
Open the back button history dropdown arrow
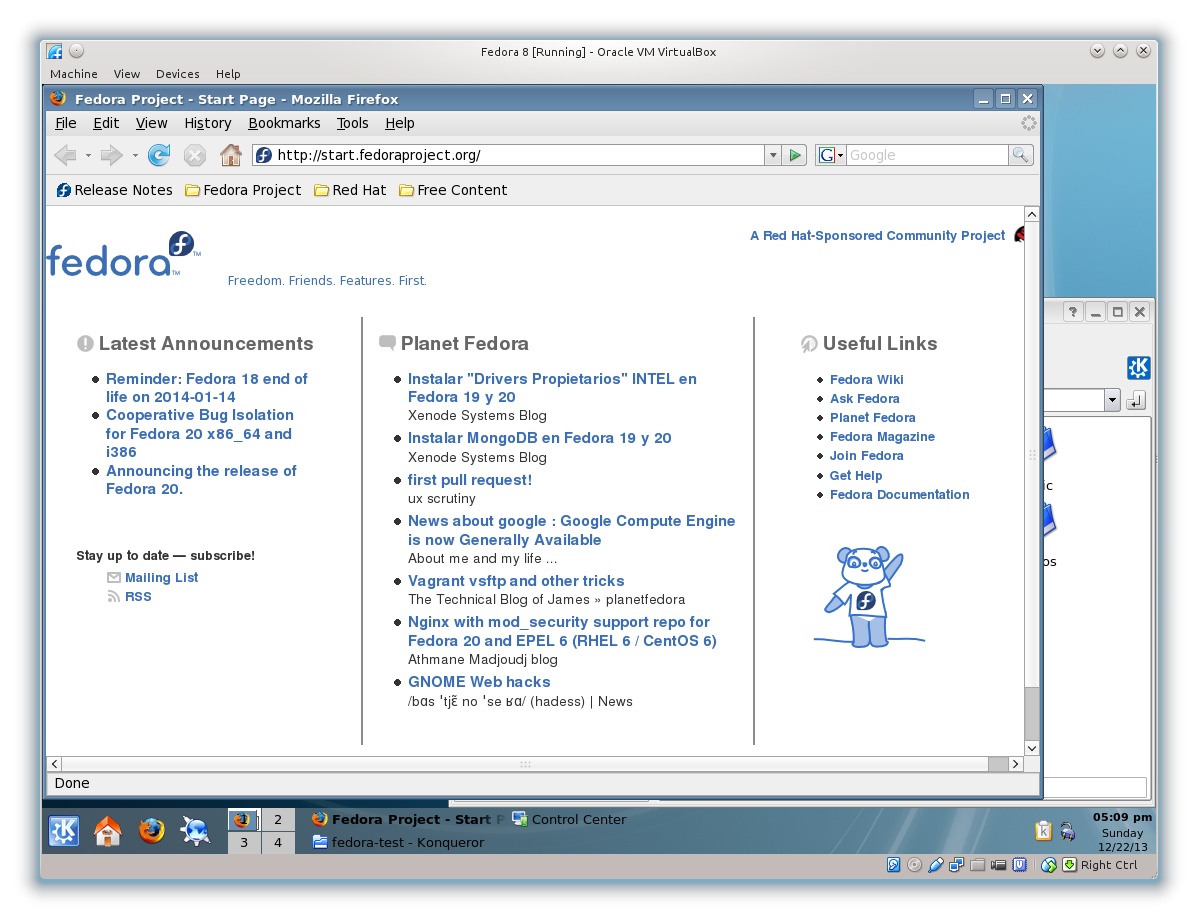[88, 155]
